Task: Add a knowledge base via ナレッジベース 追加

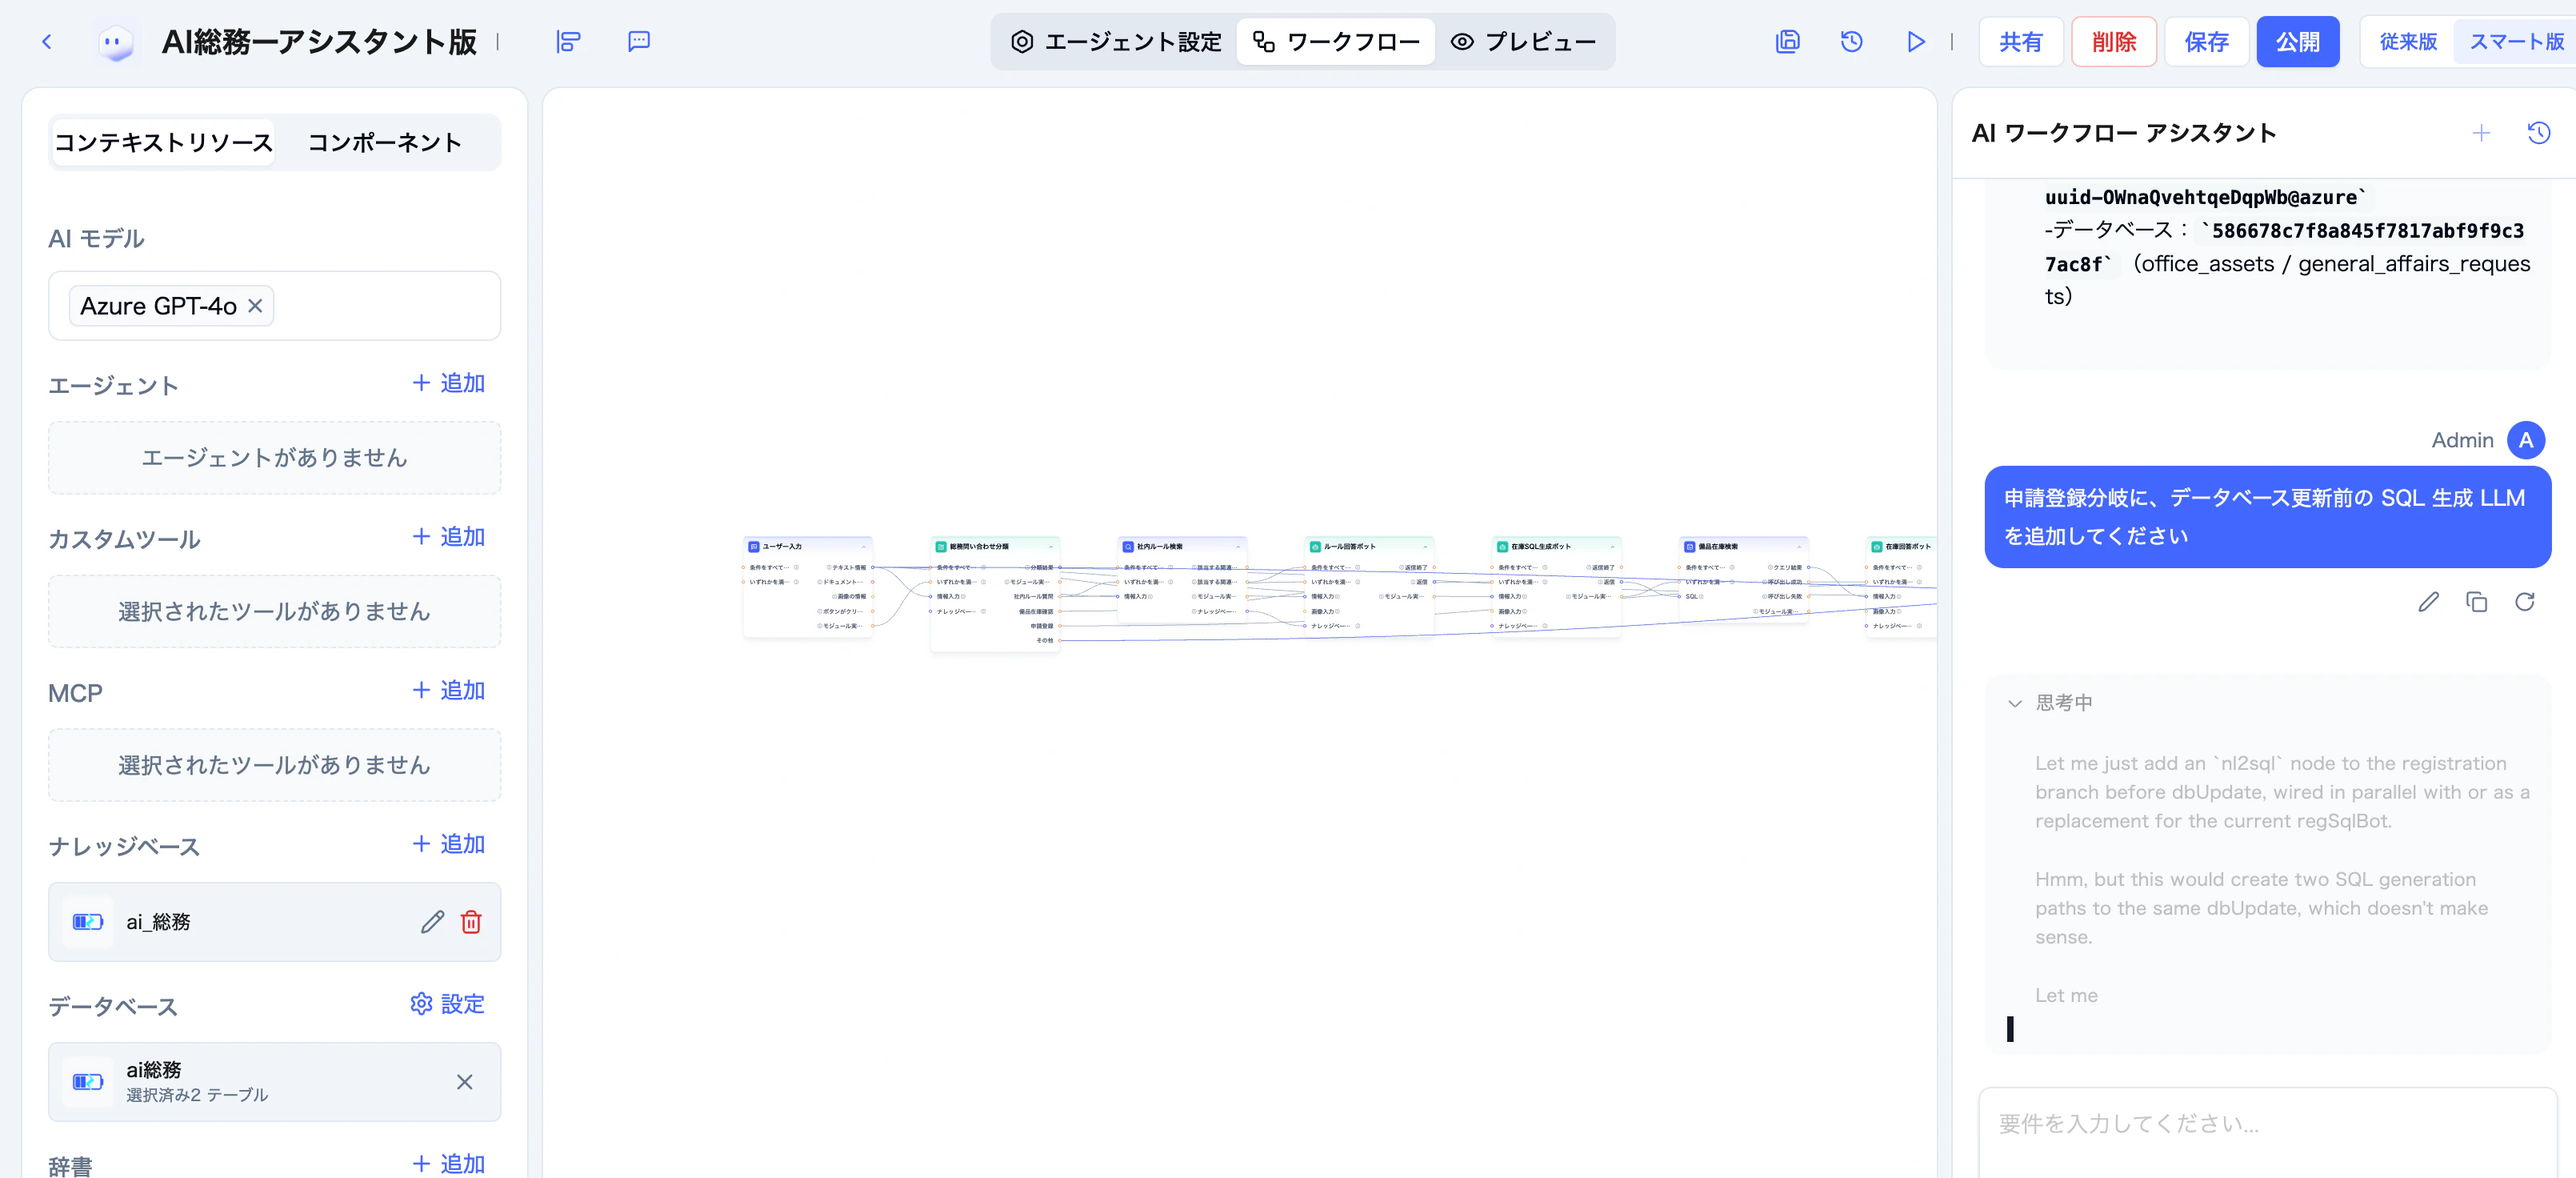Action: tap(449, 845)
